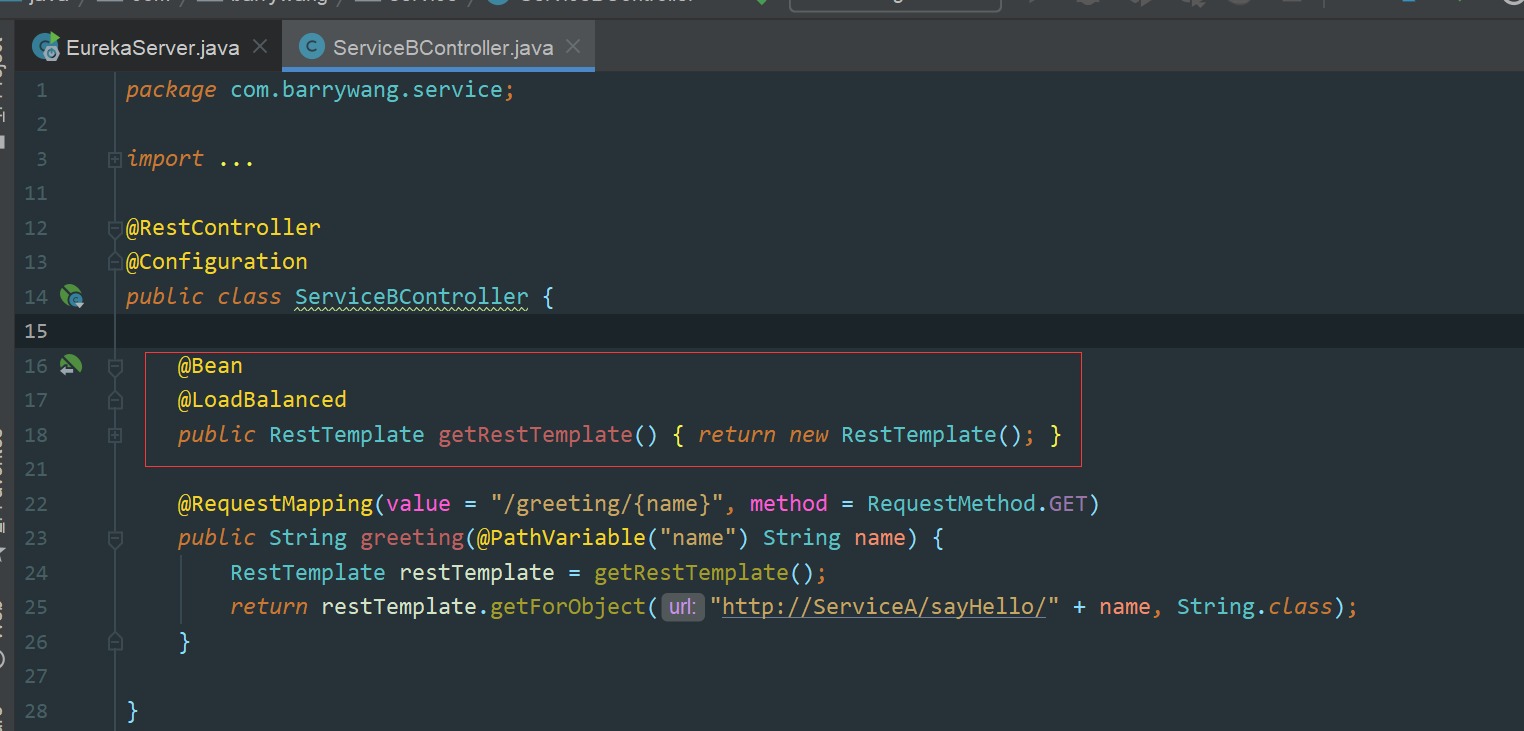This screenshot has width=1524, height=731.
Task: Click fold end marker on line 26
Action: (115, 641)
